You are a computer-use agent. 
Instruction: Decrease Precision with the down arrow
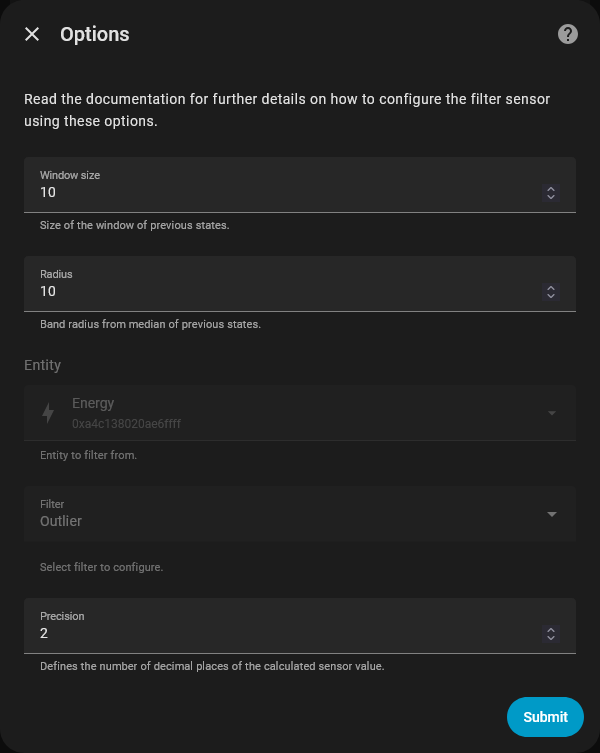(550, 638)
